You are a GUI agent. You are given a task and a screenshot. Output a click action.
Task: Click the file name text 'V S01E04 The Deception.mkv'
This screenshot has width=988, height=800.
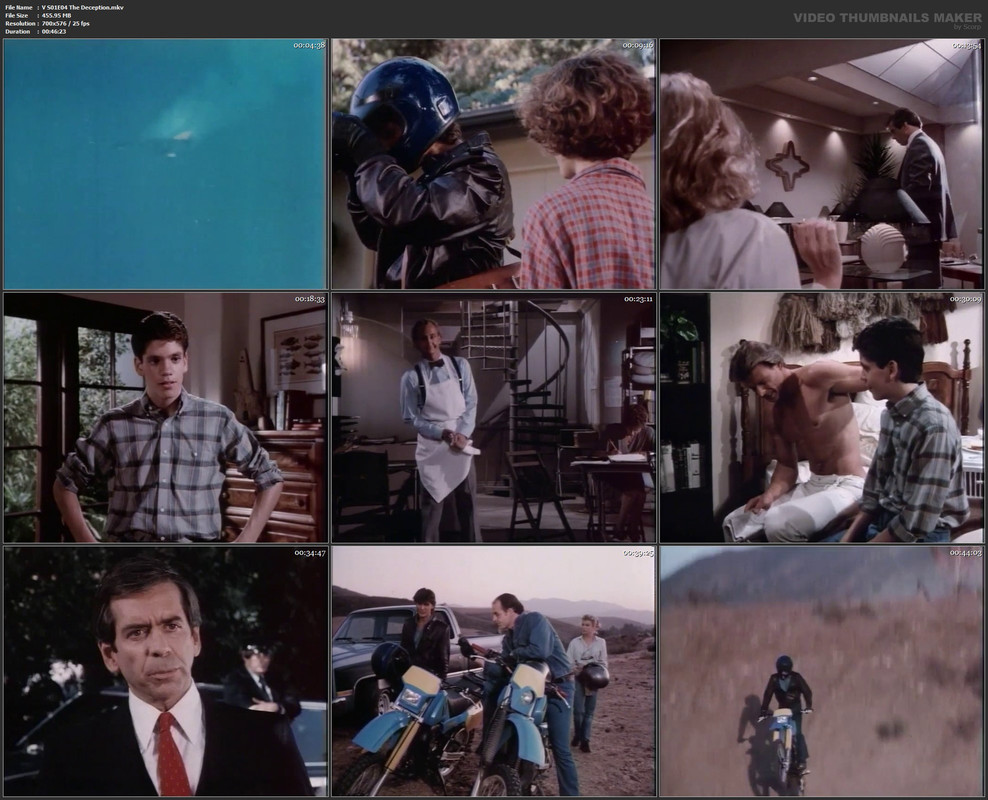tap(83, 8)
